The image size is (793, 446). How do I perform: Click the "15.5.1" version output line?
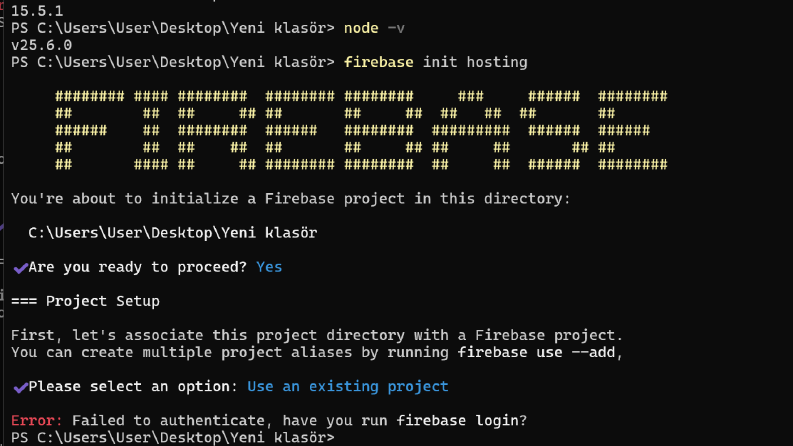37,11
